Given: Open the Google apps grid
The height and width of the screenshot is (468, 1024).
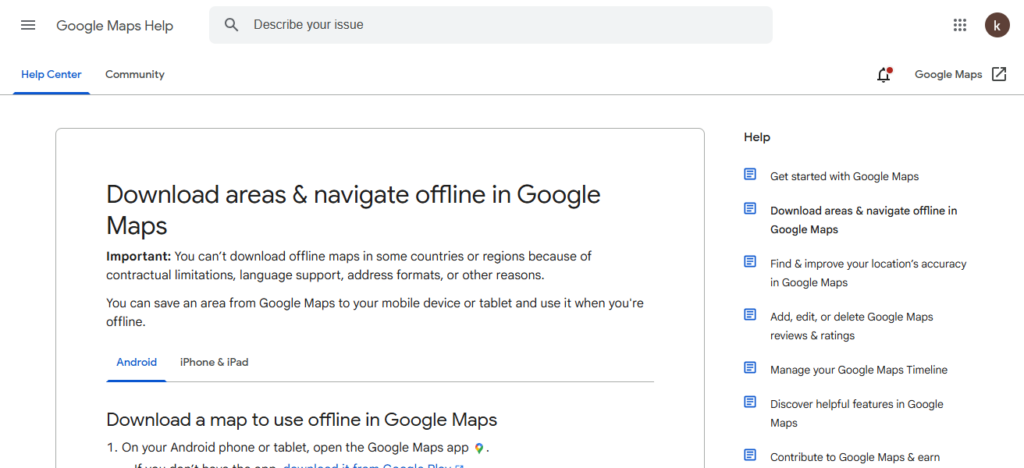Looking at the screenshot, I should pos(959,25).
